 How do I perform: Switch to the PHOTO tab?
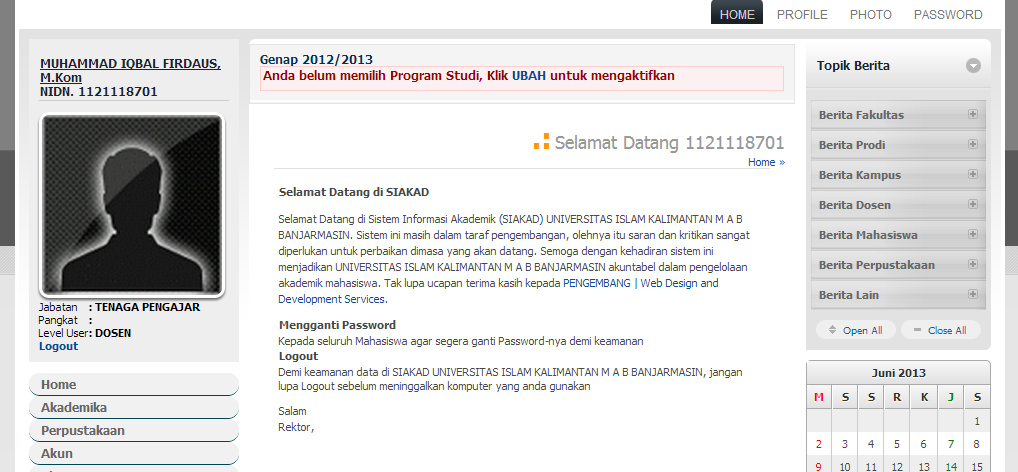[x=870, y=14]
